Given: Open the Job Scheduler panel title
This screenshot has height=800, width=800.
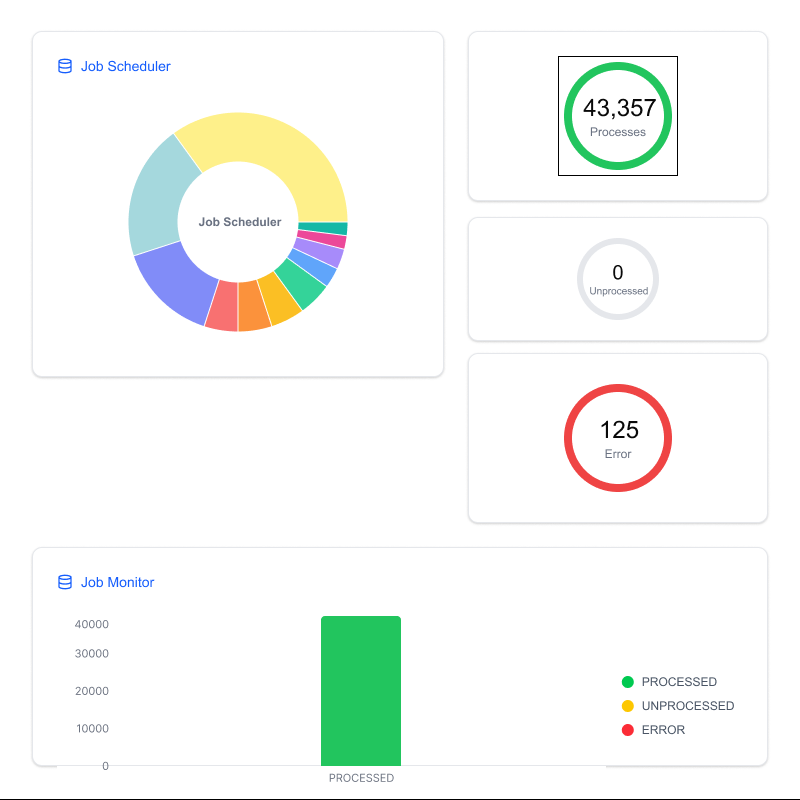Looking at the screenshot, I should click(x=125, y=66).
